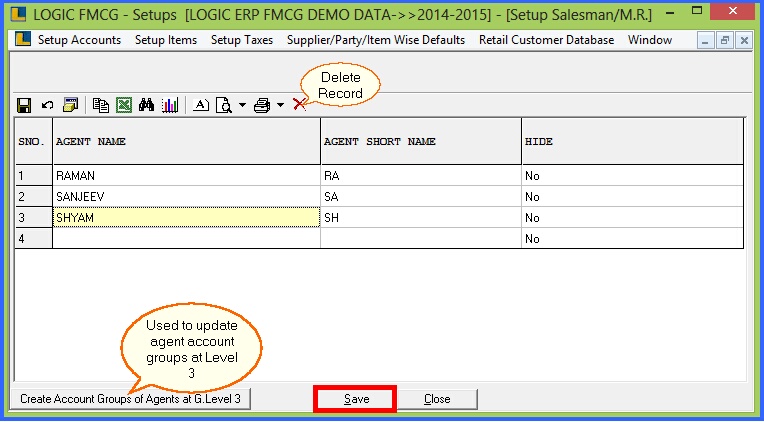Image resolution: width=764 pixels, height=422 pixels.
Task: Export to Excel using the green icon
Action: (x=123, y=104)
